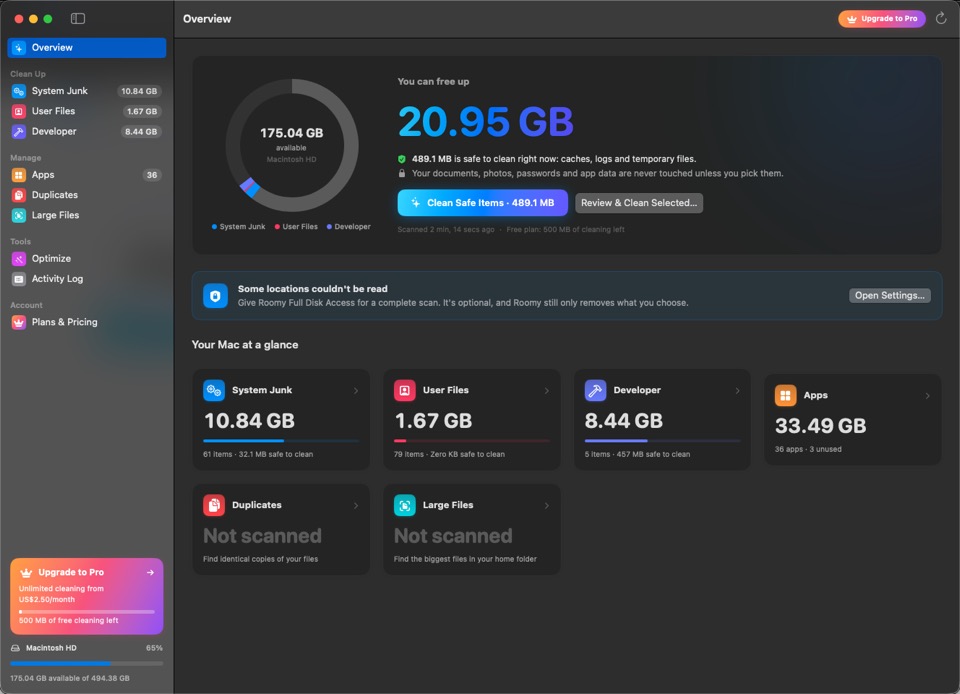Click the 'Scanned 2 min, 14 secs ago' text
The image size is (960, 694).
pos(446,230)
